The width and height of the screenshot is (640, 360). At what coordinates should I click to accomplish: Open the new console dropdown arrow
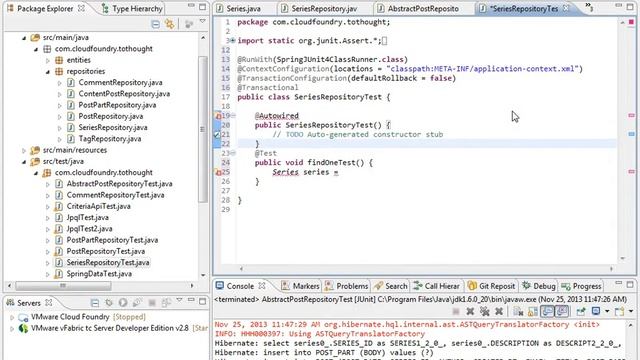pyautogui.click(x=631, y=312)
